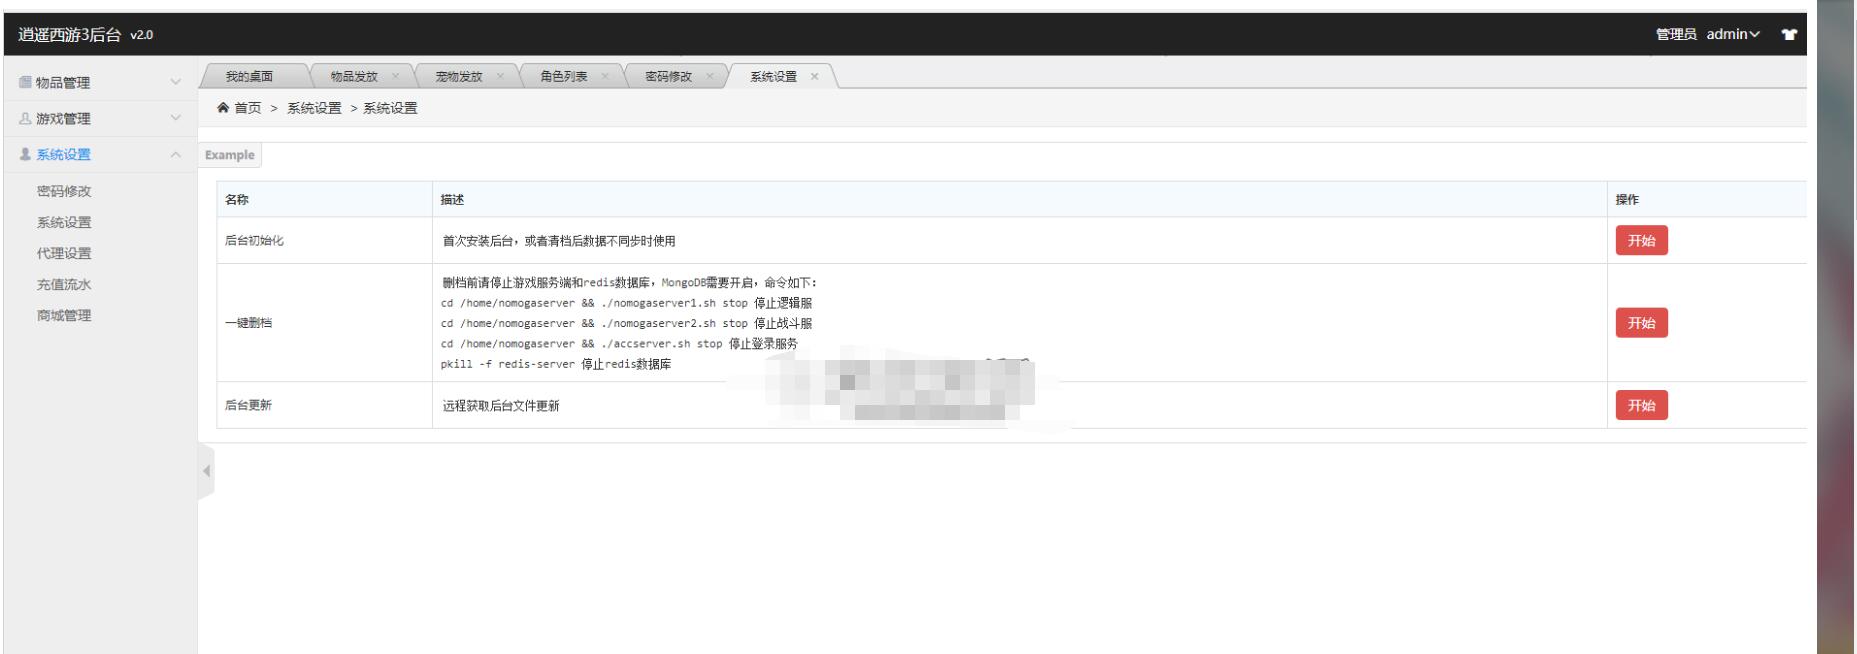
Task: Collapse the 系统设置 sidebar chevron
Action: point(176,155)
